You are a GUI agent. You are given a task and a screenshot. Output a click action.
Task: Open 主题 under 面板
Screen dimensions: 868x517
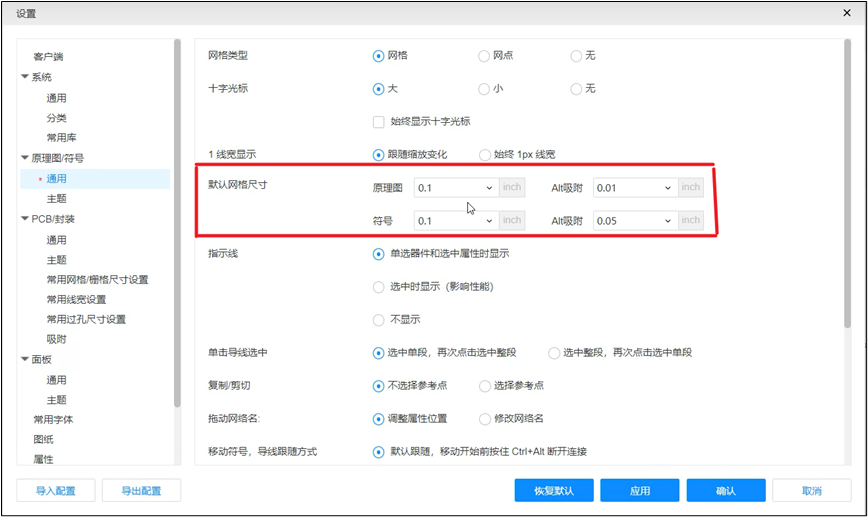tap(56, 400)
